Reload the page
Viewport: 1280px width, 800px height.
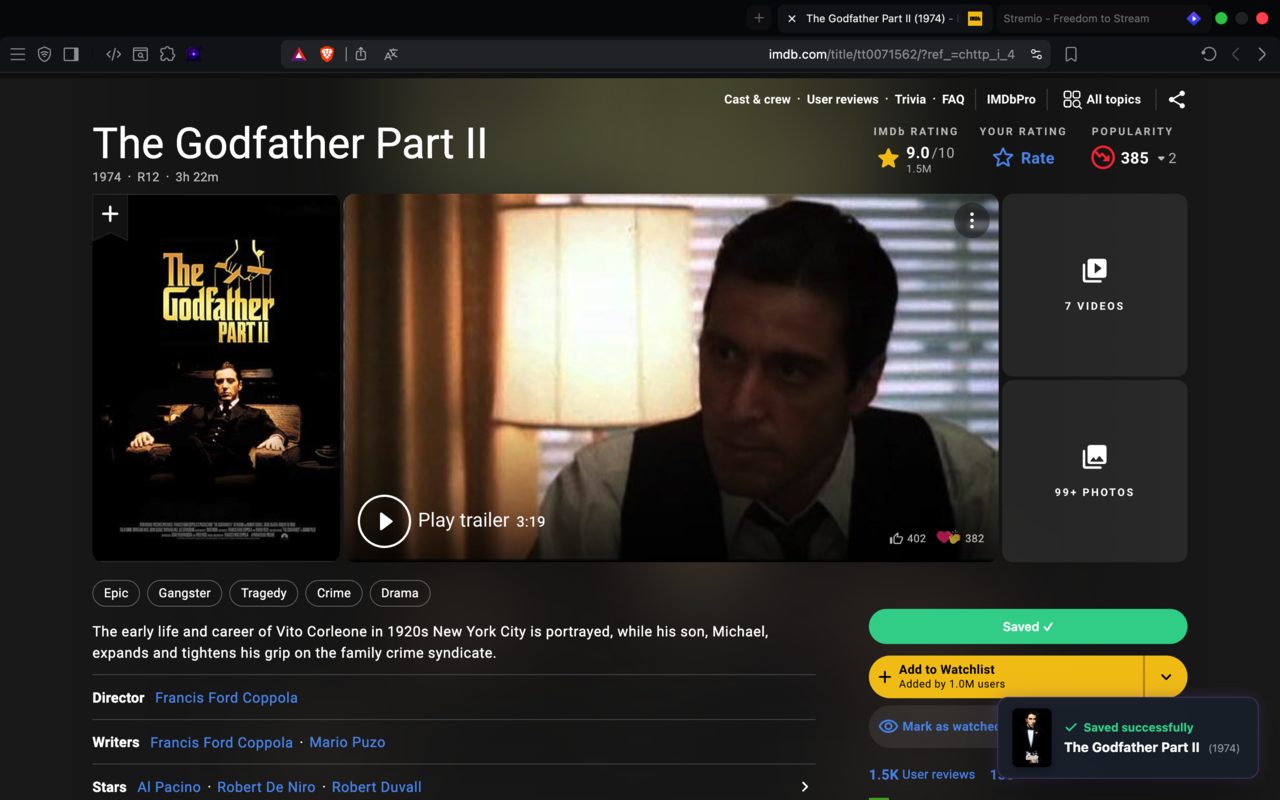coord(1209,54)
